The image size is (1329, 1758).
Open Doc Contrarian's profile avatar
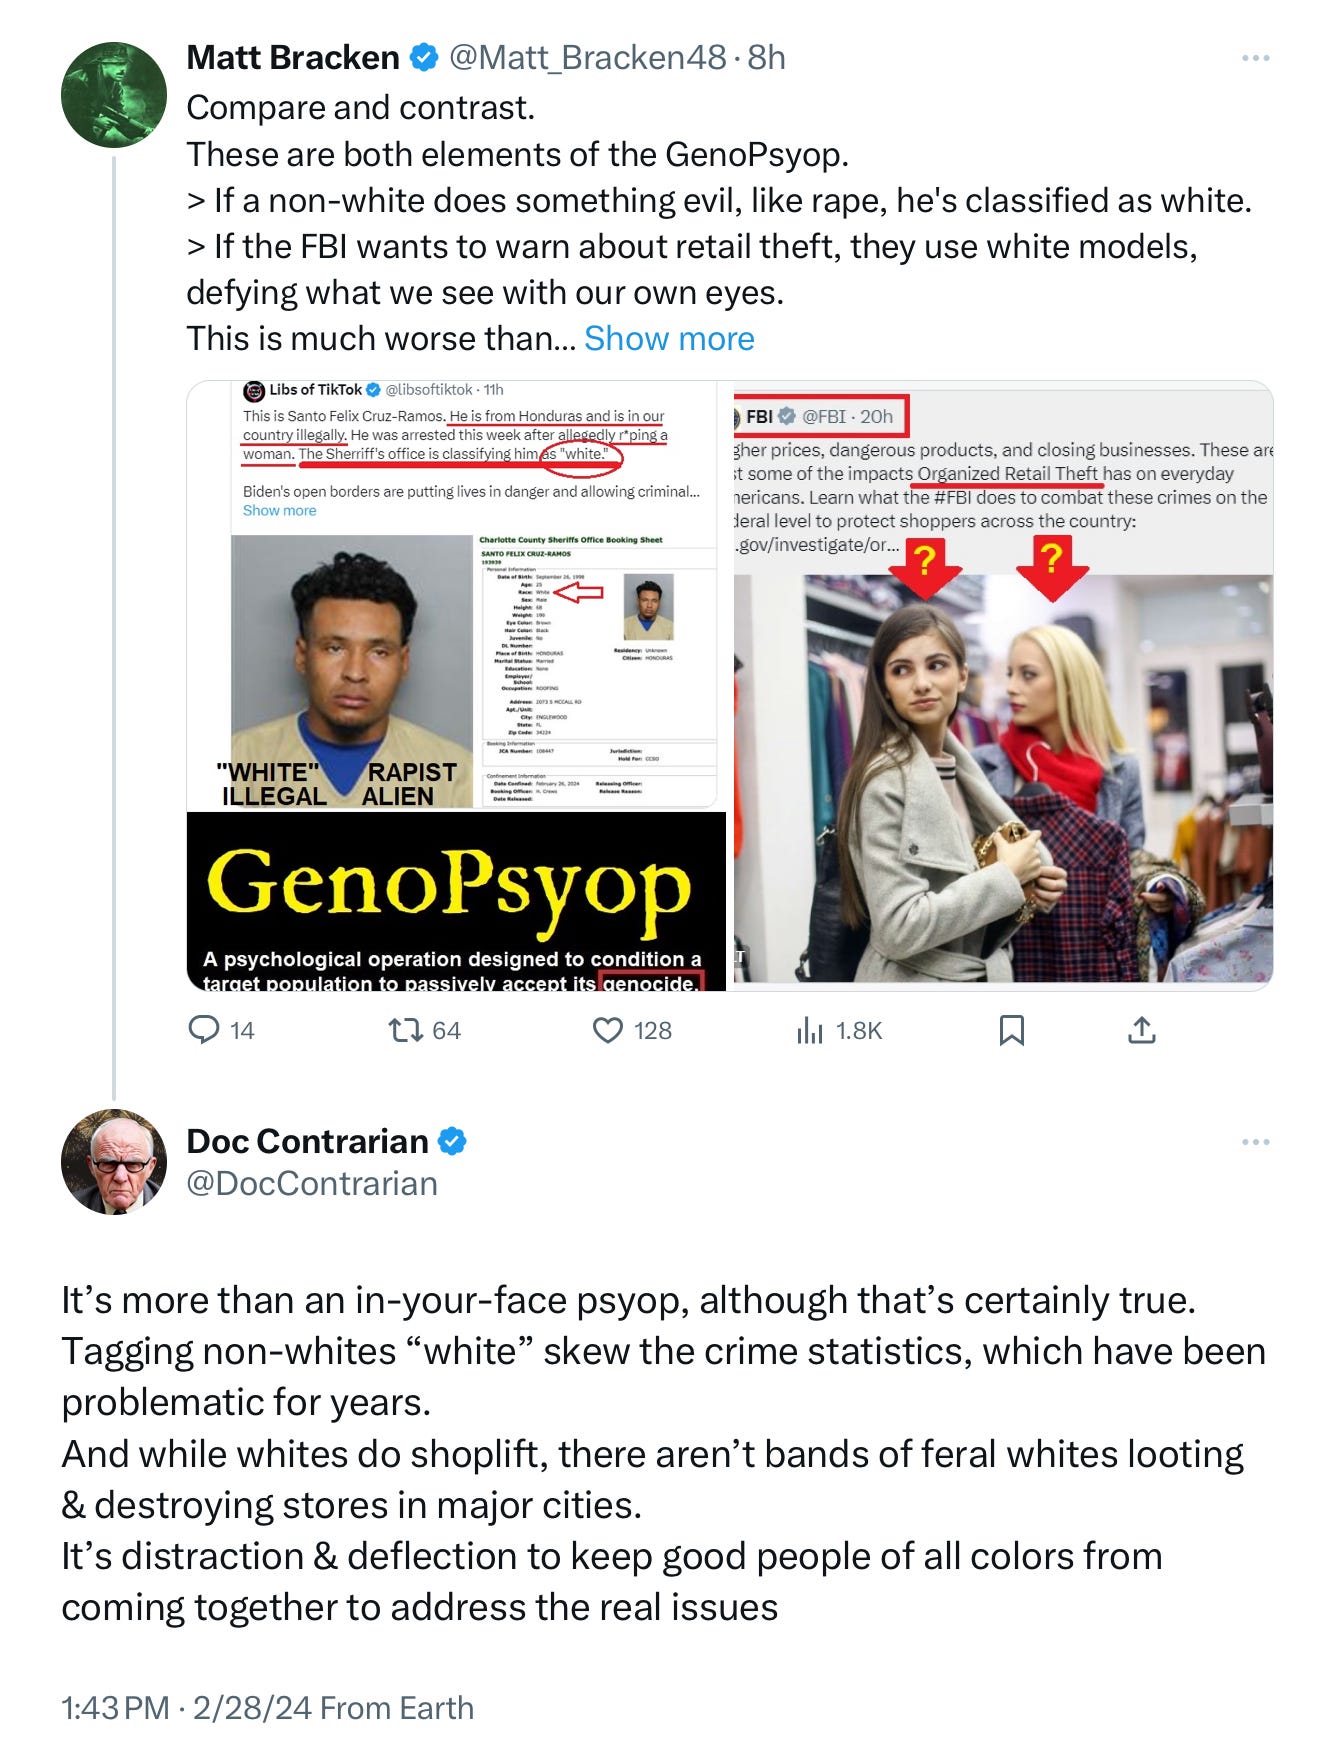tap(114, 1162)
